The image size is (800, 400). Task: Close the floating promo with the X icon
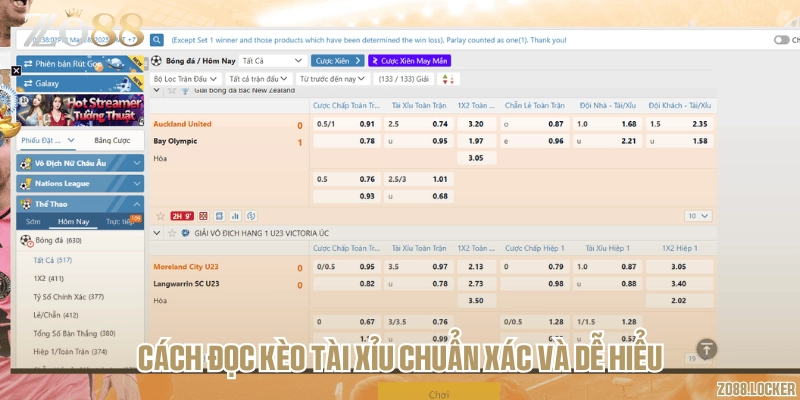coord(15,71)
